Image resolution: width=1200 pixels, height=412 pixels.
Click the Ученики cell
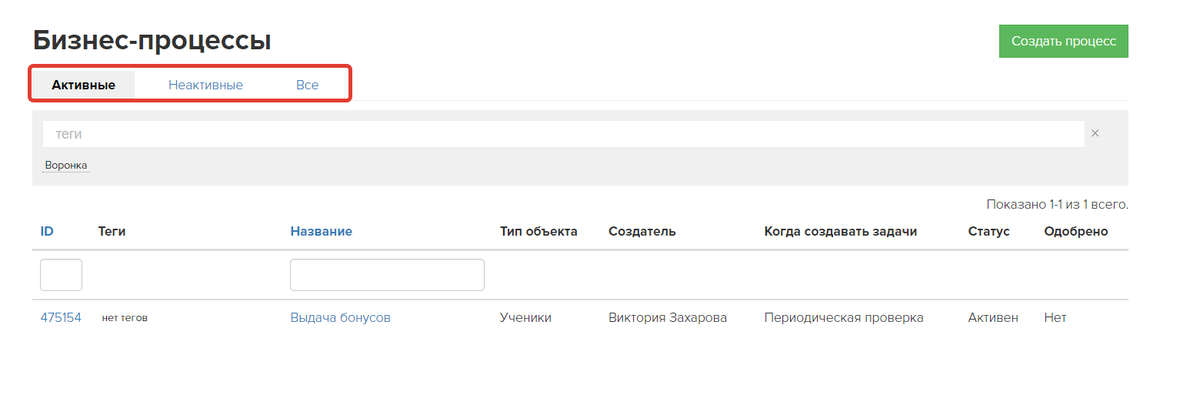click(526, 317)
